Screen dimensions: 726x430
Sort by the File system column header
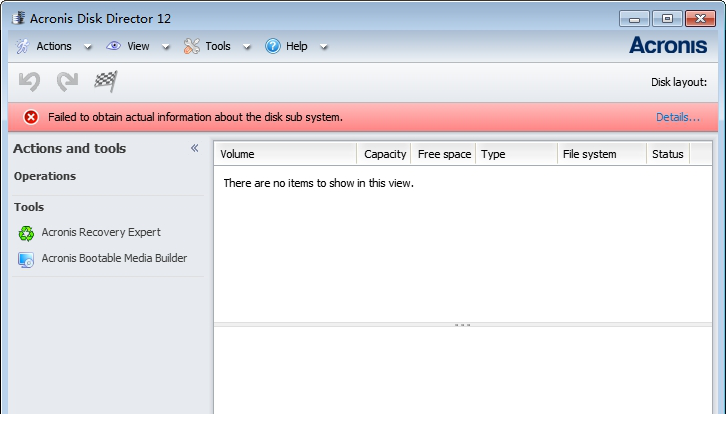click(602, 154)
